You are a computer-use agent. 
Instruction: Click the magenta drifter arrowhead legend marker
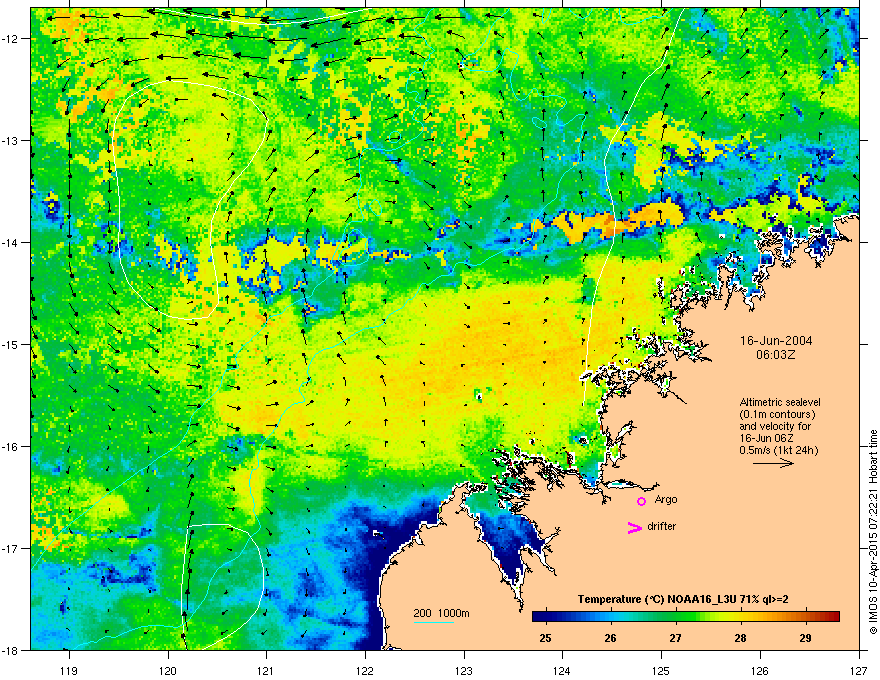(635, 527)
